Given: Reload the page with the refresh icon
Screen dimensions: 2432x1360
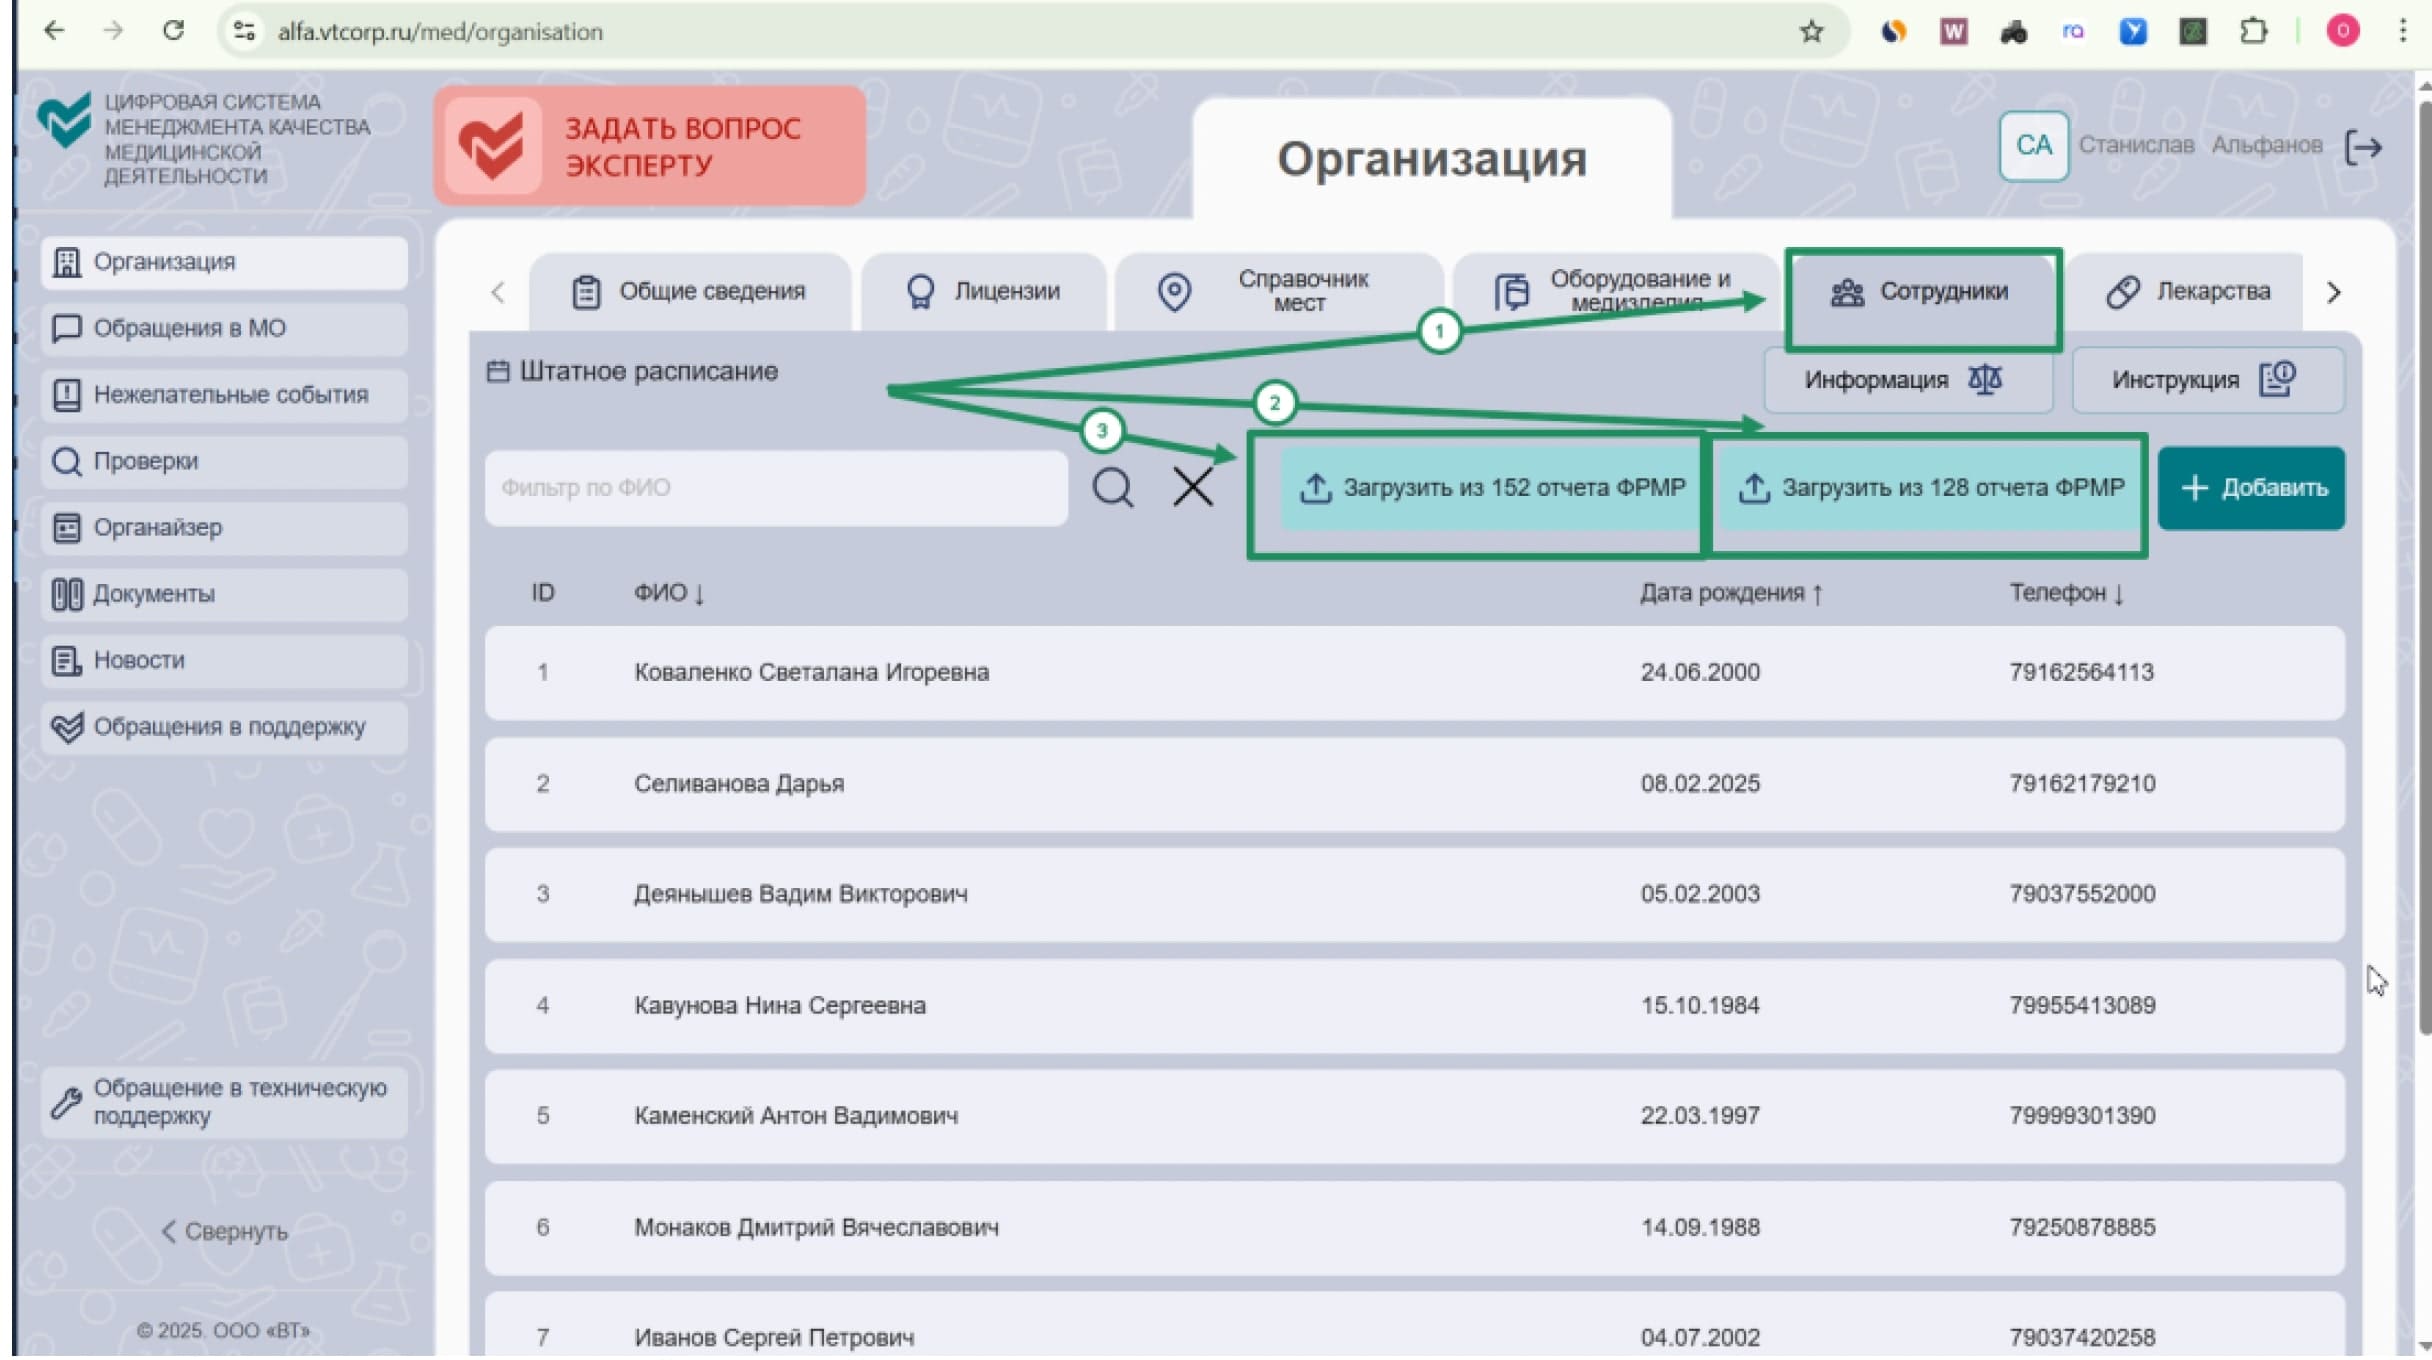Looking at the screenshot, I should 173,31.
